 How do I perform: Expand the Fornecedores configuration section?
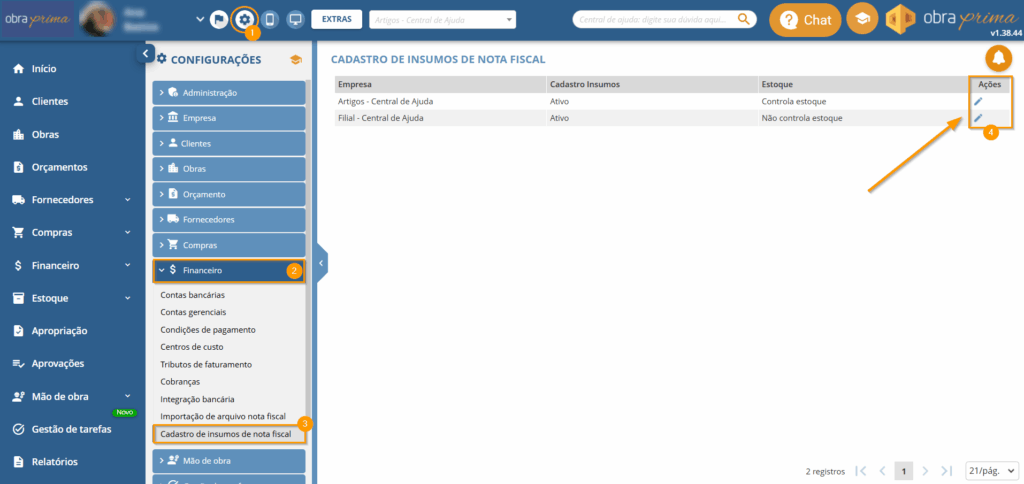(x=229, y=219)
